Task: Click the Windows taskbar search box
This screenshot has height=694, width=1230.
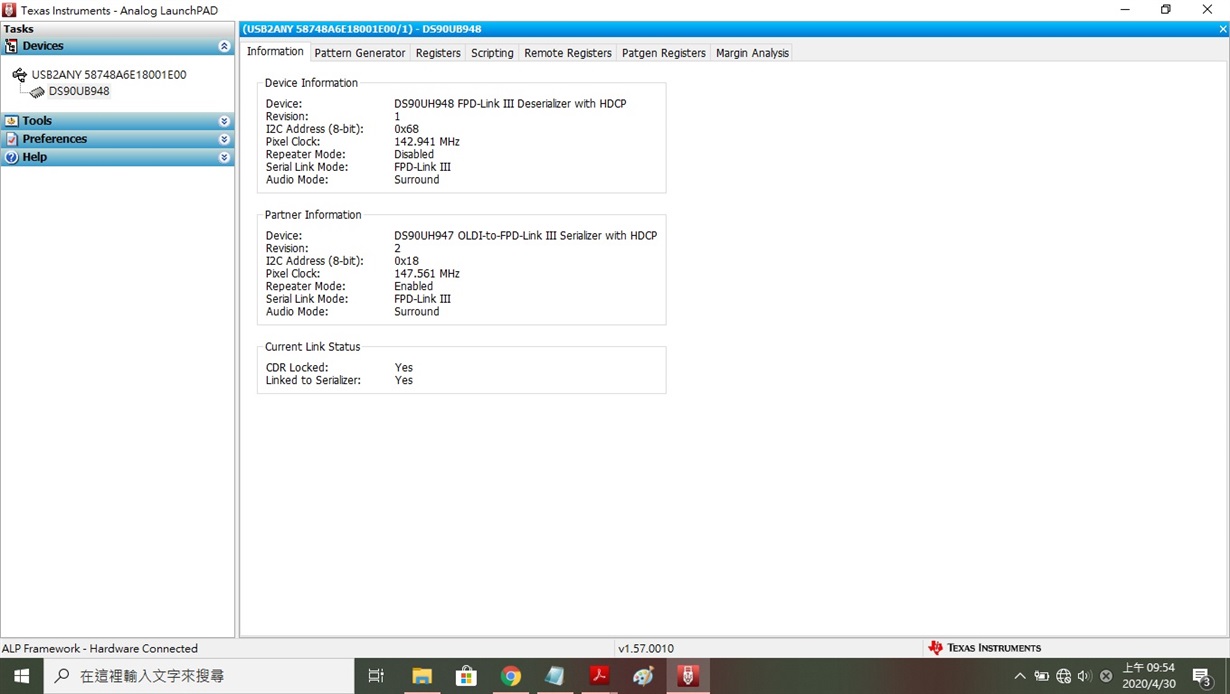Action: coord(197,676)
